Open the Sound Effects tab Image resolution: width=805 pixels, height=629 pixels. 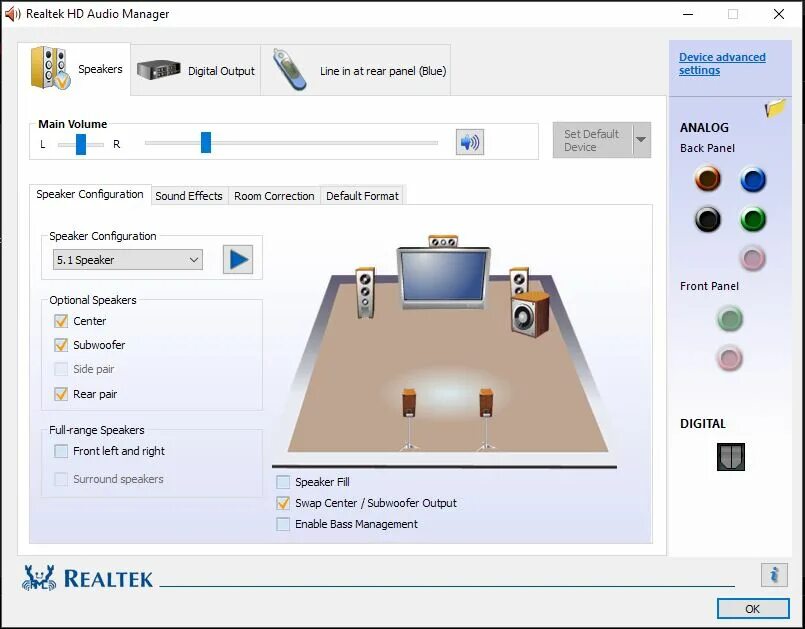point(189,196)
